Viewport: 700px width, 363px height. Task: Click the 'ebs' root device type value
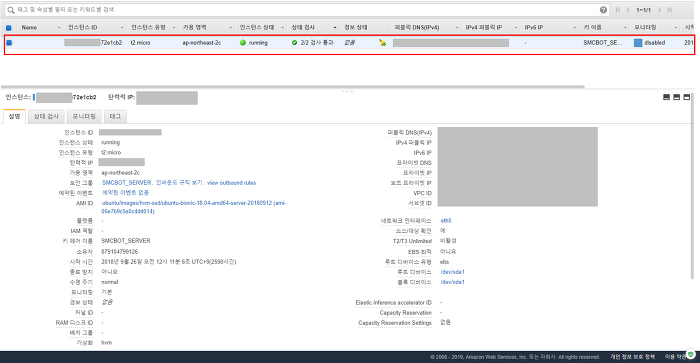pos(445,262)
